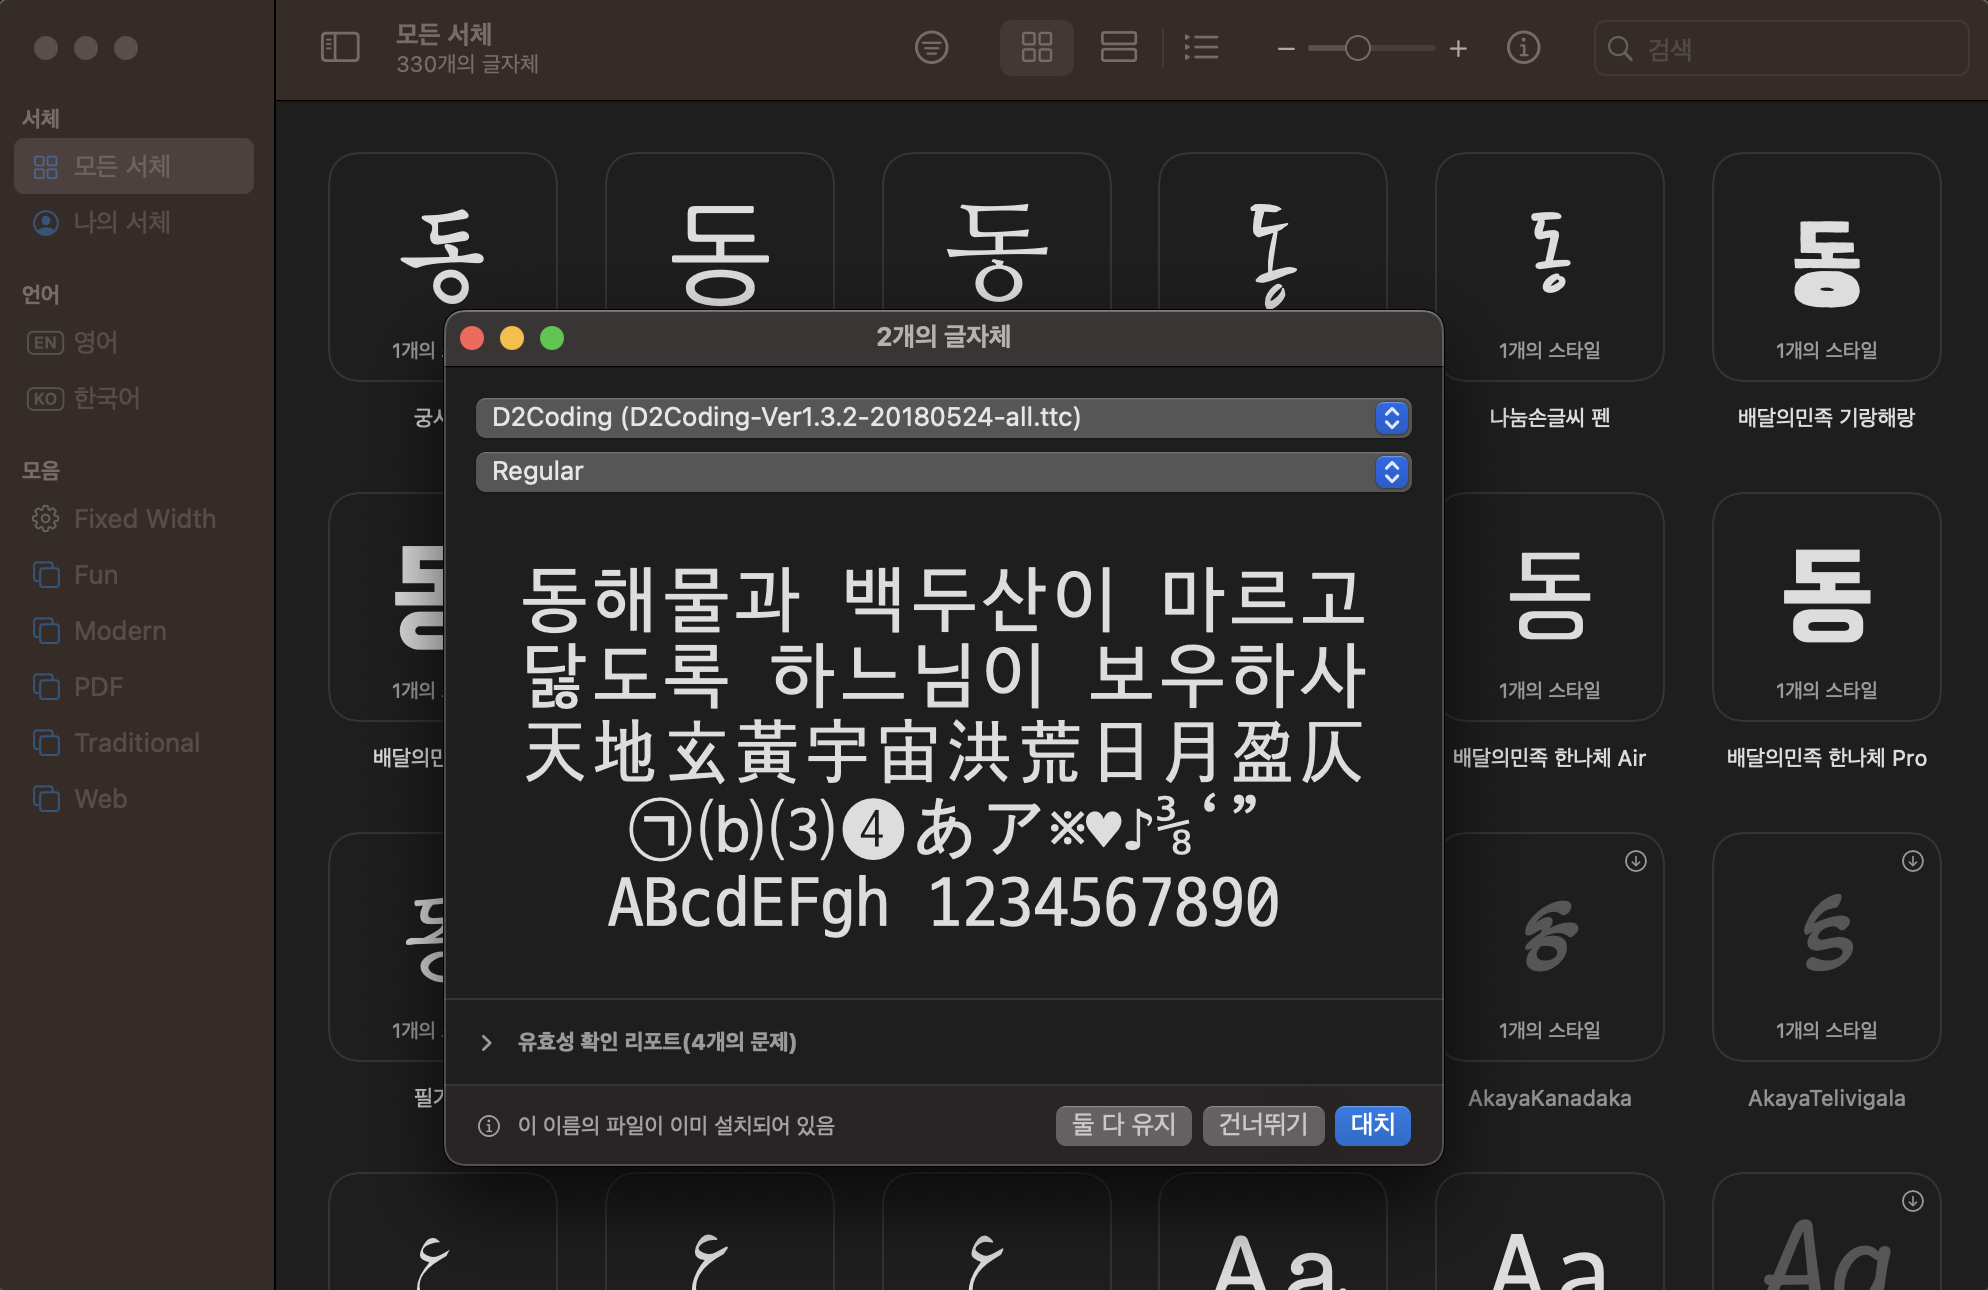
Task: Close the 2개의 글자체 dialog with the red button
Action: 472,338
